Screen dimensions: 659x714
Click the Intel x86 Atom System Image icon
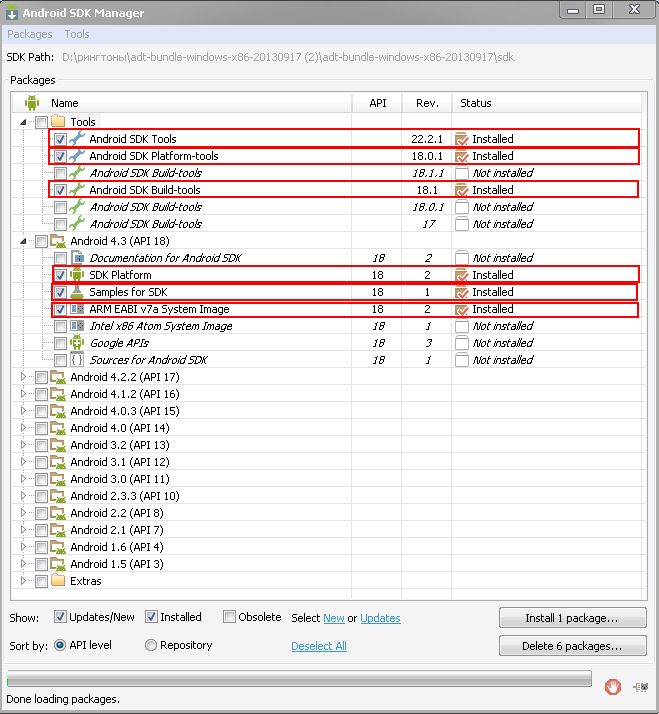[x=77, y=326]
